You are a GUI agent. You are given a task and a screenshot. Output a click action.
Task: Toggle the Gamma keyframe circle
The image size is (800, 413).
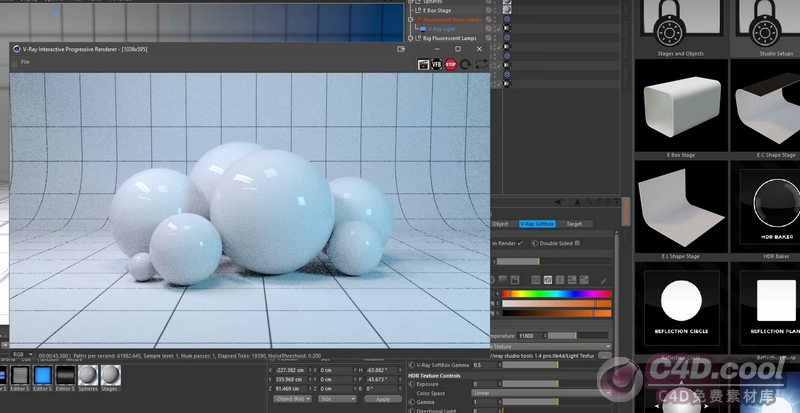tap(412, 402)
